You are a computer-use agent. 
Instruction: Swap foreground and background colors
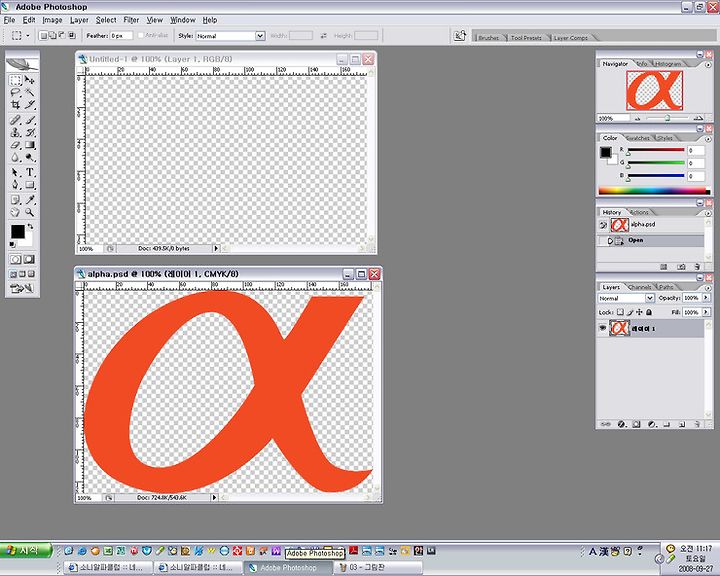(30, 226)
